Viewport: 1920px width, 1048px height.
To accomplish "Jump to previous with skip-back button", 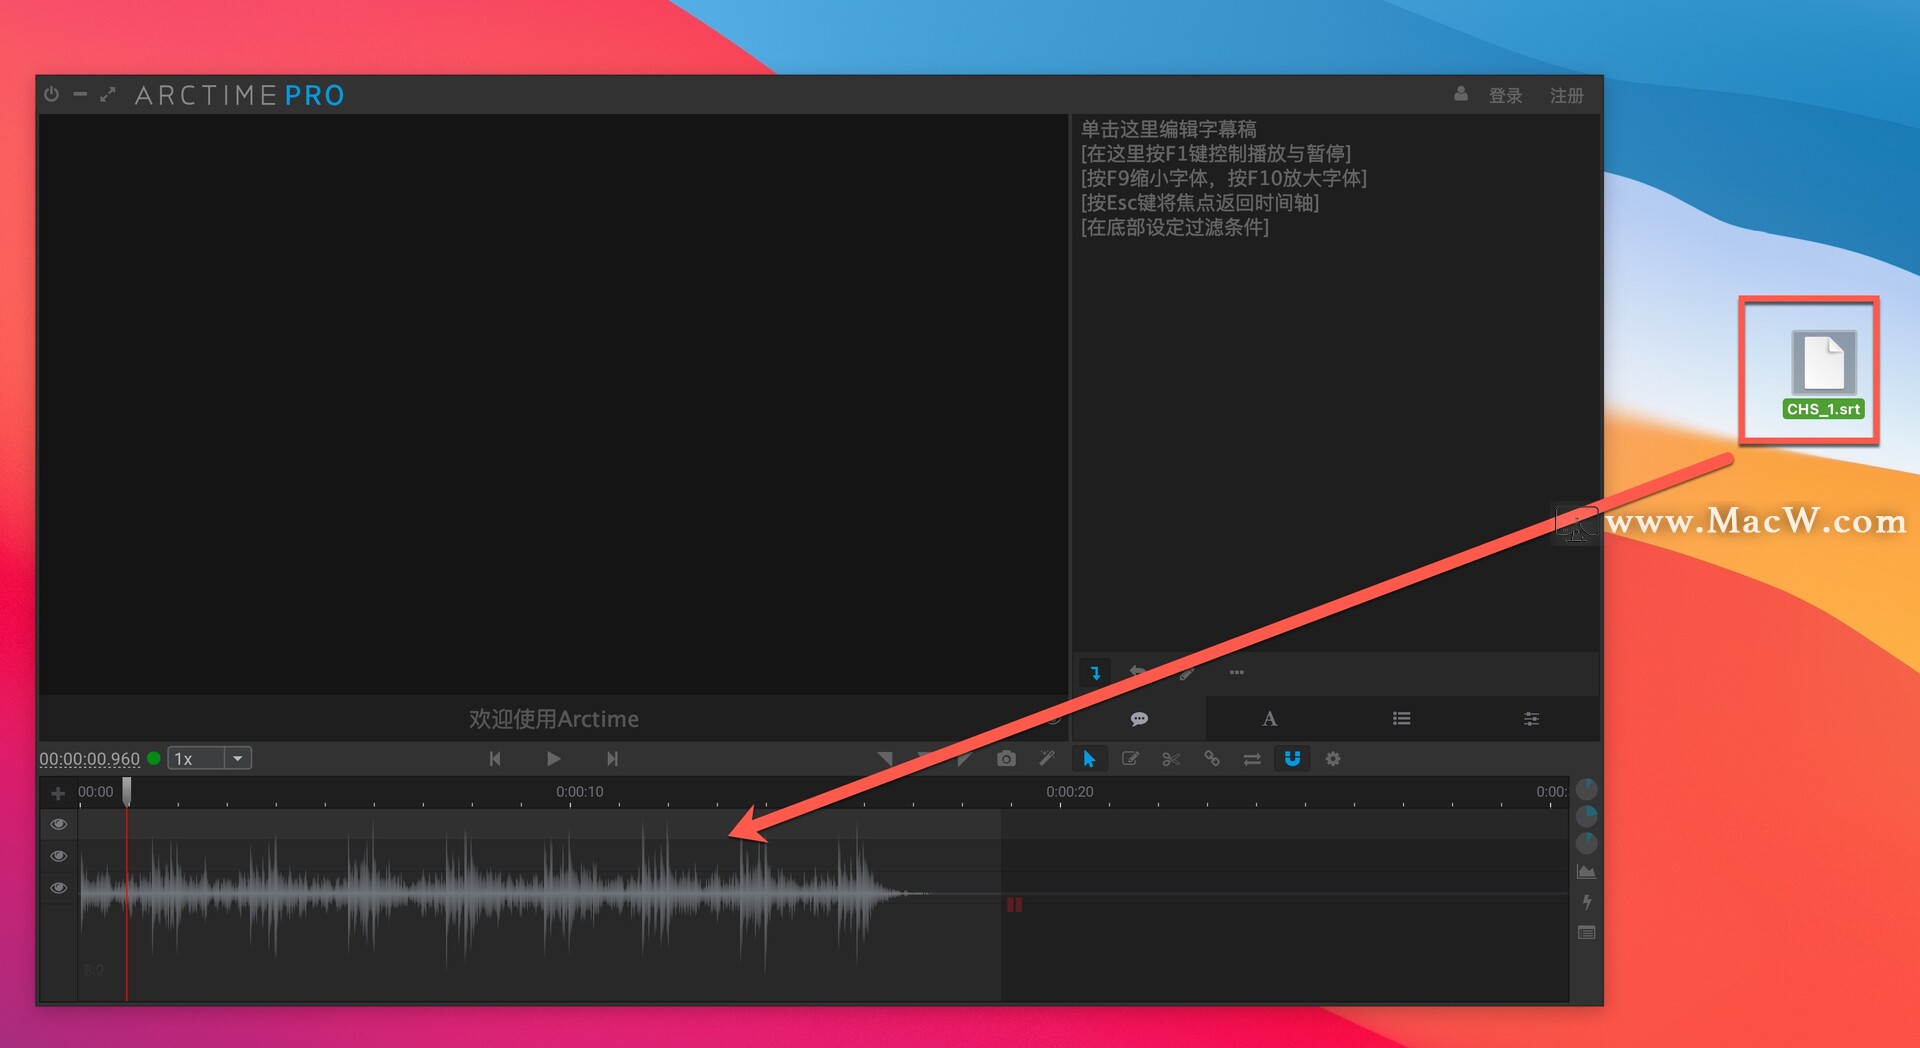I will tap(495, 759).
